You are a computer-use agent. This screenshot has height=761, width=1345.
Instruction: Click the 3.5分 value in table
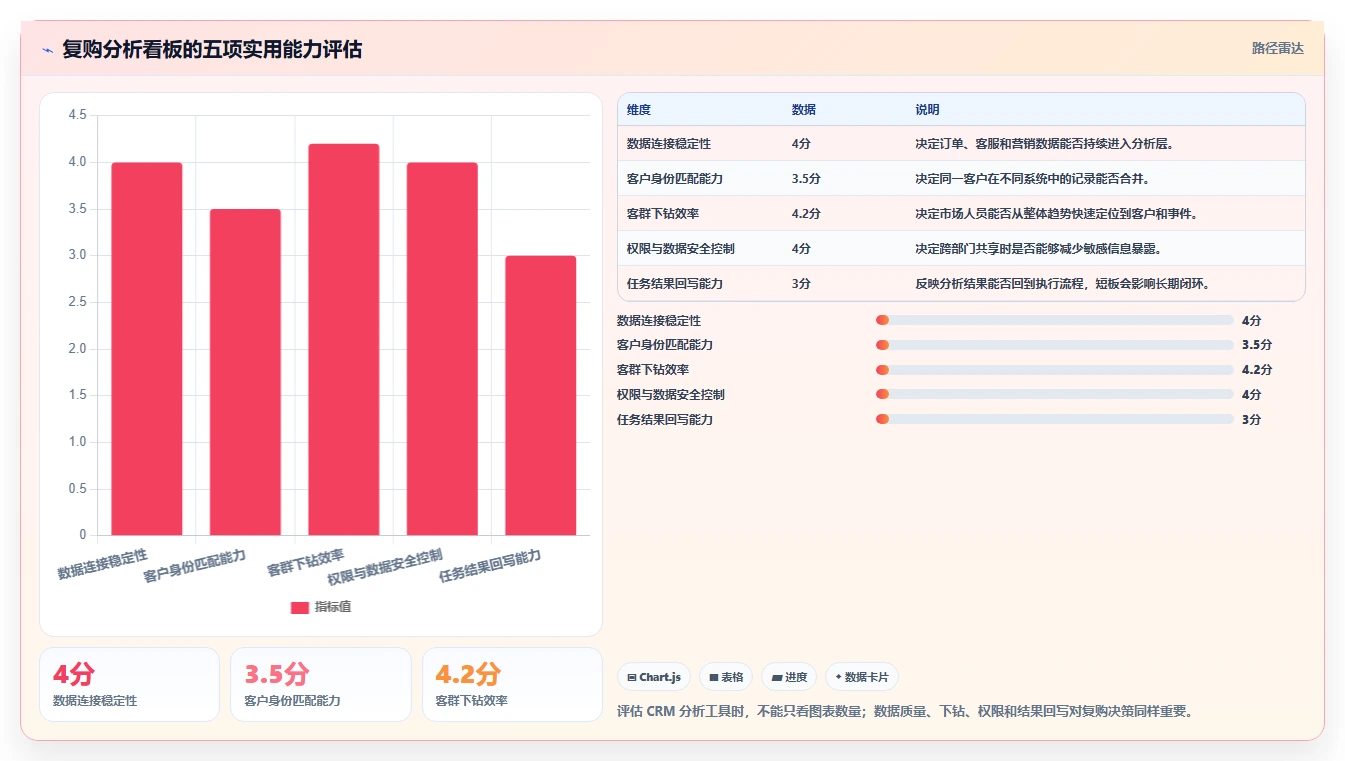pos(806,179)
